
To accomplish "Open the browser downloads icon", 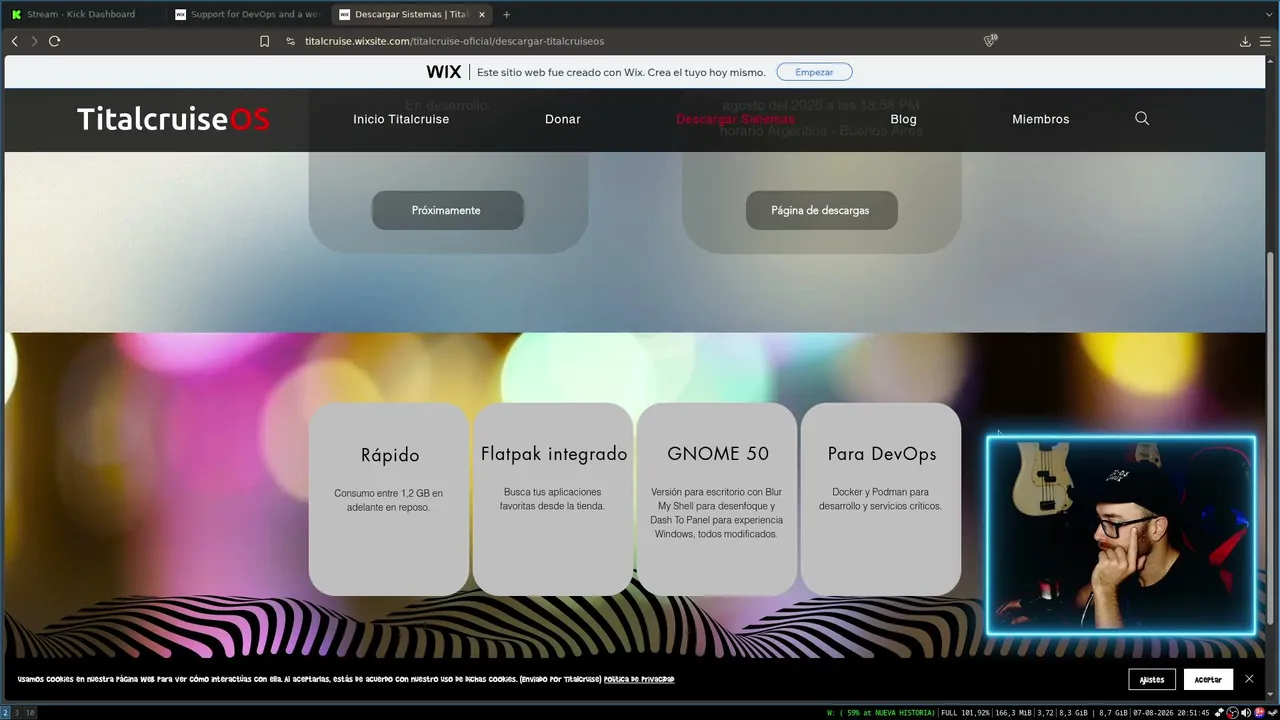I will pos(1245,41).
